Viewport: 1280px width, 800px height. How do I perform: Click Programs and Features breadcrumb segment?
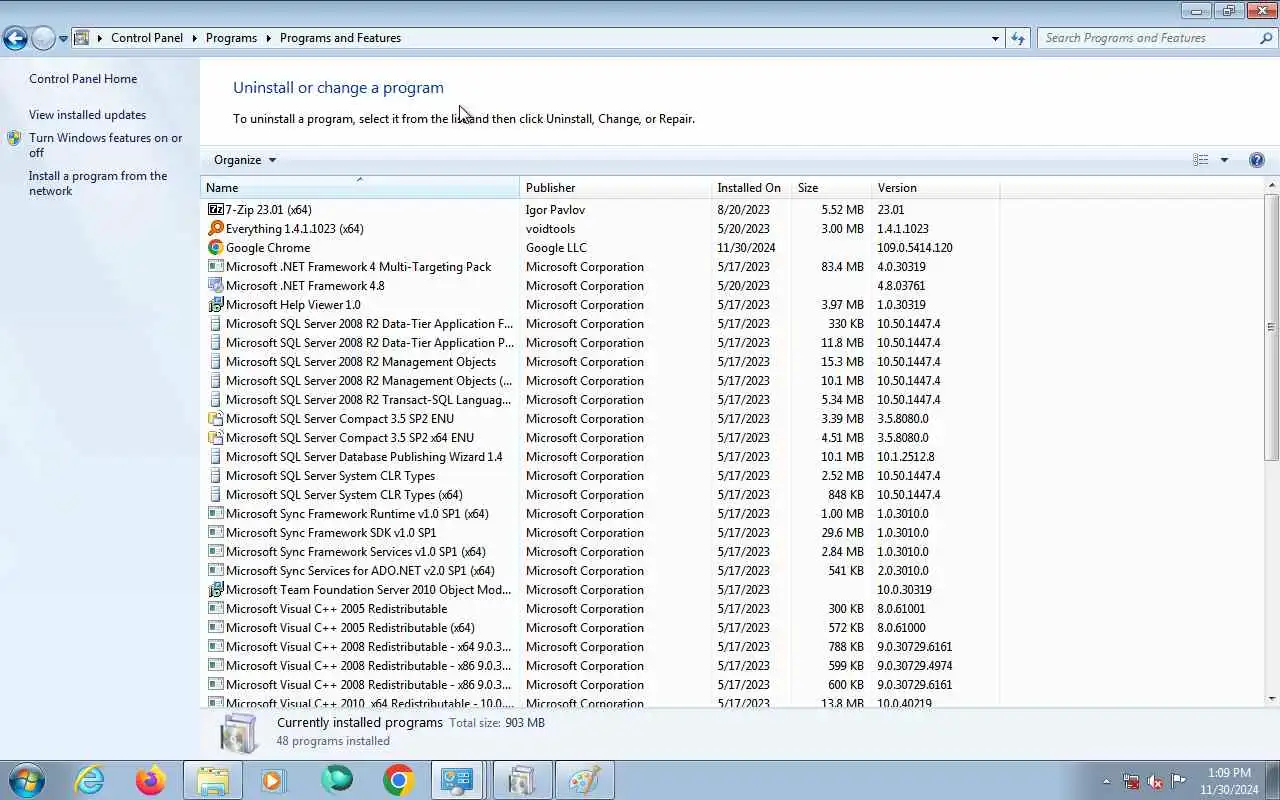tap(340, 38)
